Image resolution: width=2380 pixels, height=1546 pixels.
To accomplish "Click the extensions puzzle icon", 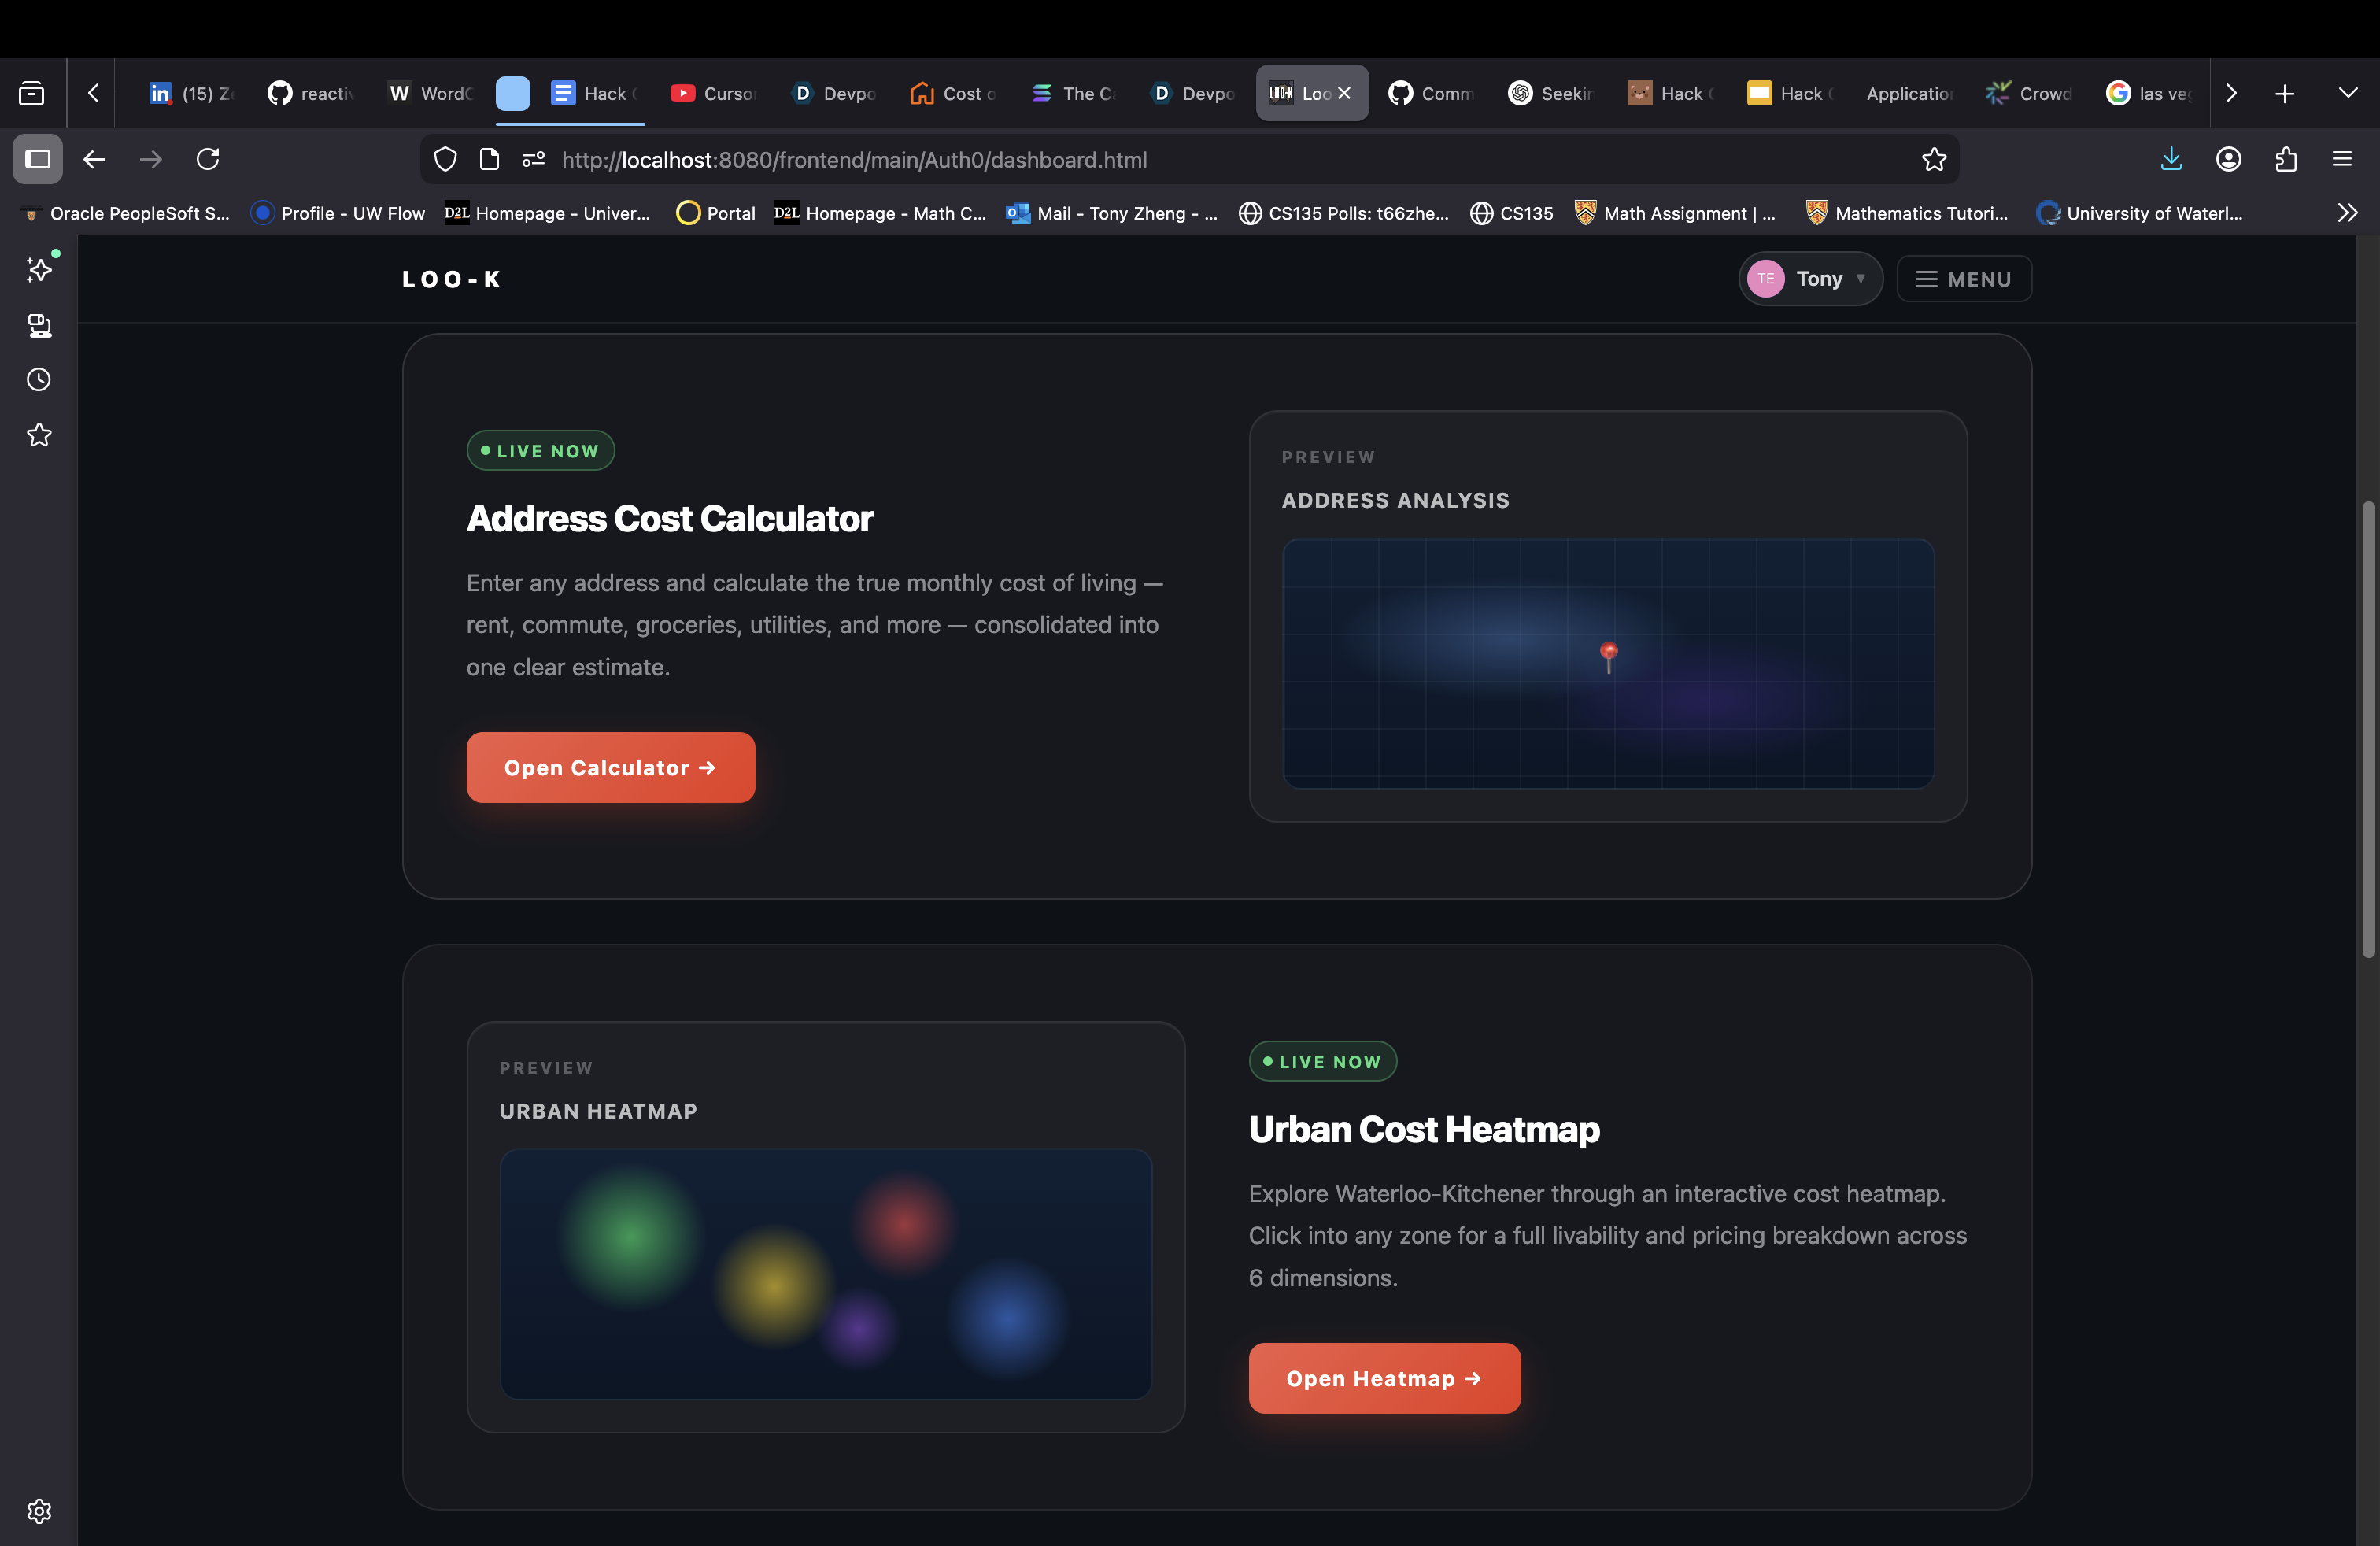I will pos(2285,160).
